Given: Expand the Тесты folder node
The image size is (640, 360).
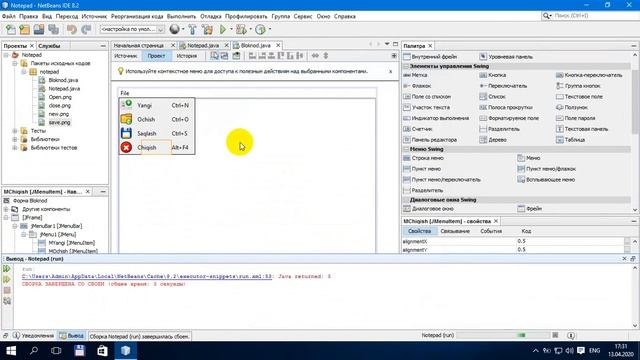Looking at the screenshot, I should [15, 131].
